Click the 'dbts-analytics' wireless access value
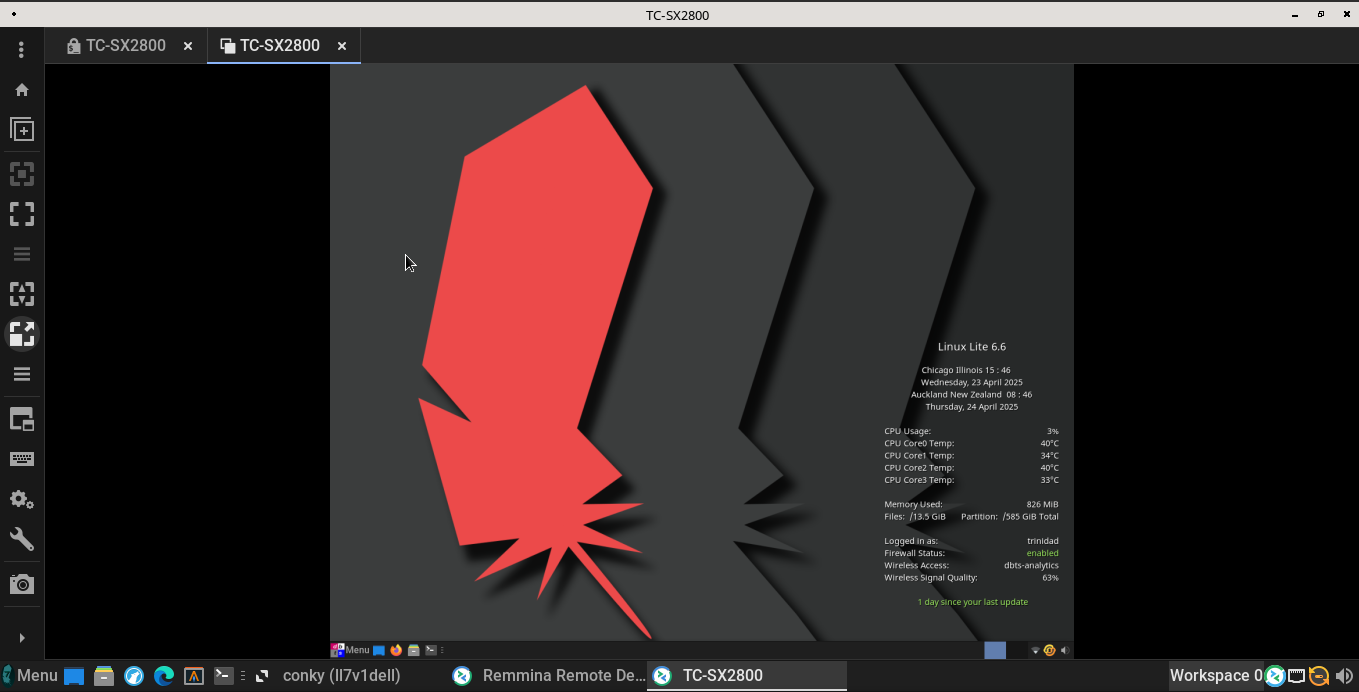Viewport: 1359px width, 692px height. pos(1031,565)
